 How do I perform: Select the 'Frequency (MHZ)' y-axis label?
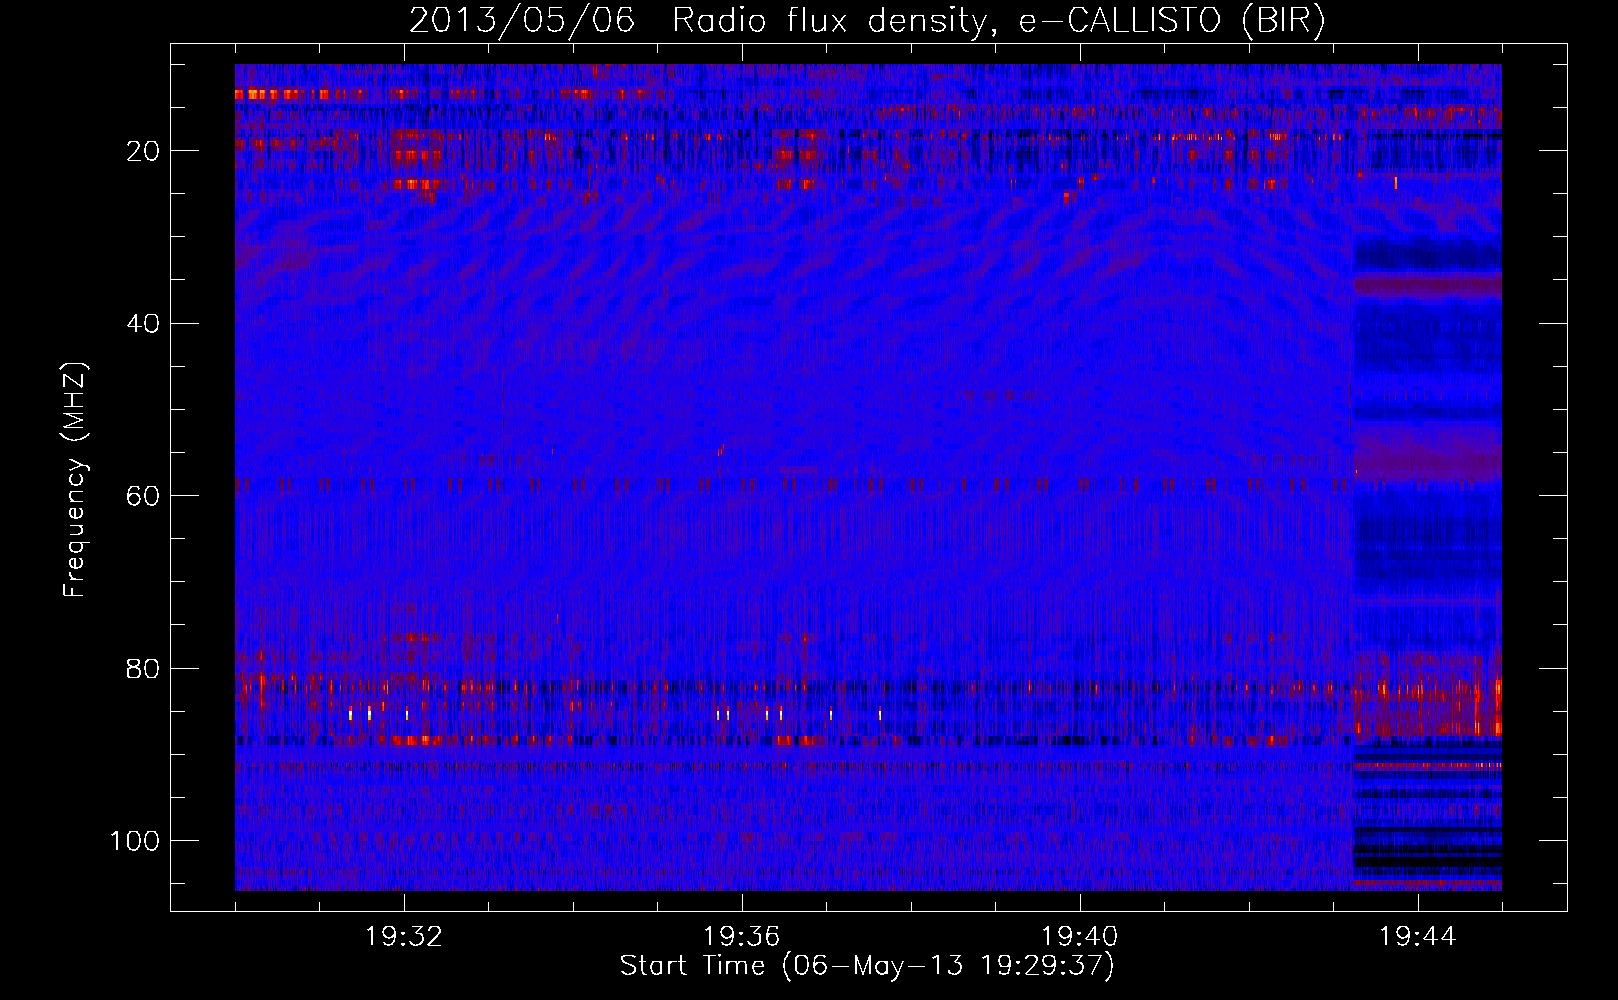(75, 480)
